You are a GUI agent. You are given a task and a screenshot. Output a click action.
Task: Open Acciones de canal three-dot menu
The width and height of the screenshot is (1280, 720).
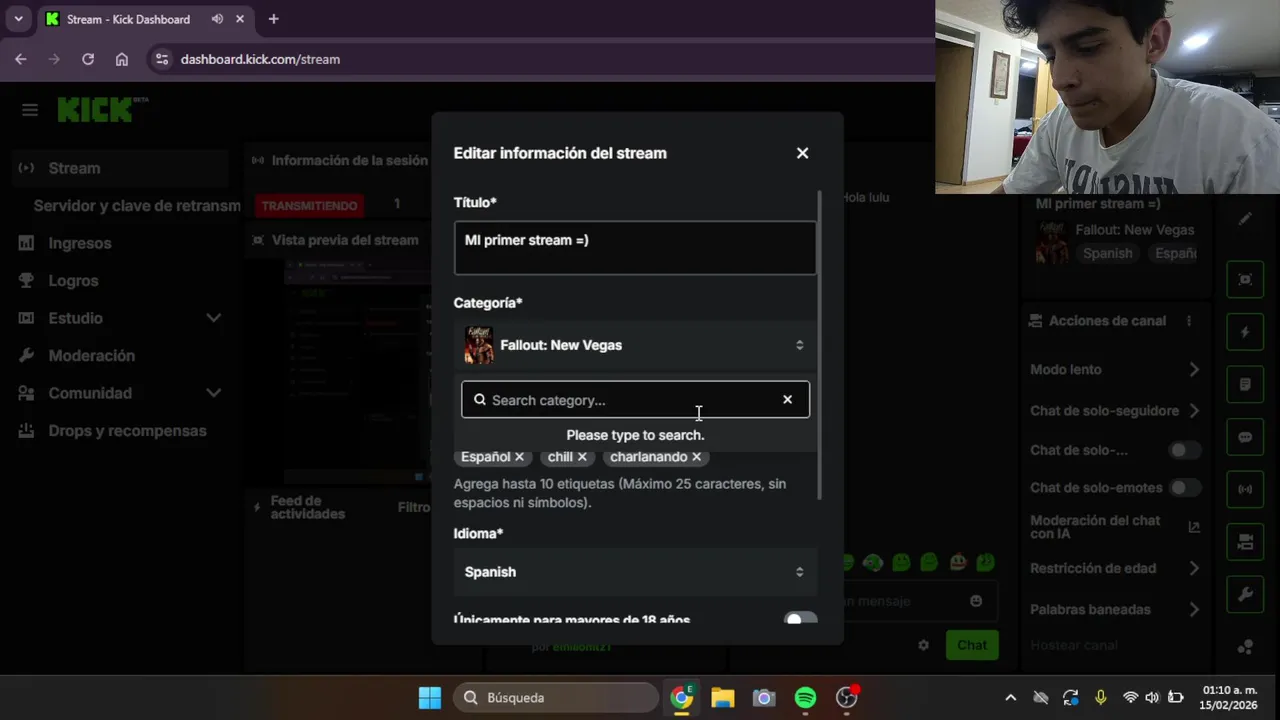(x=1189, y=321)
